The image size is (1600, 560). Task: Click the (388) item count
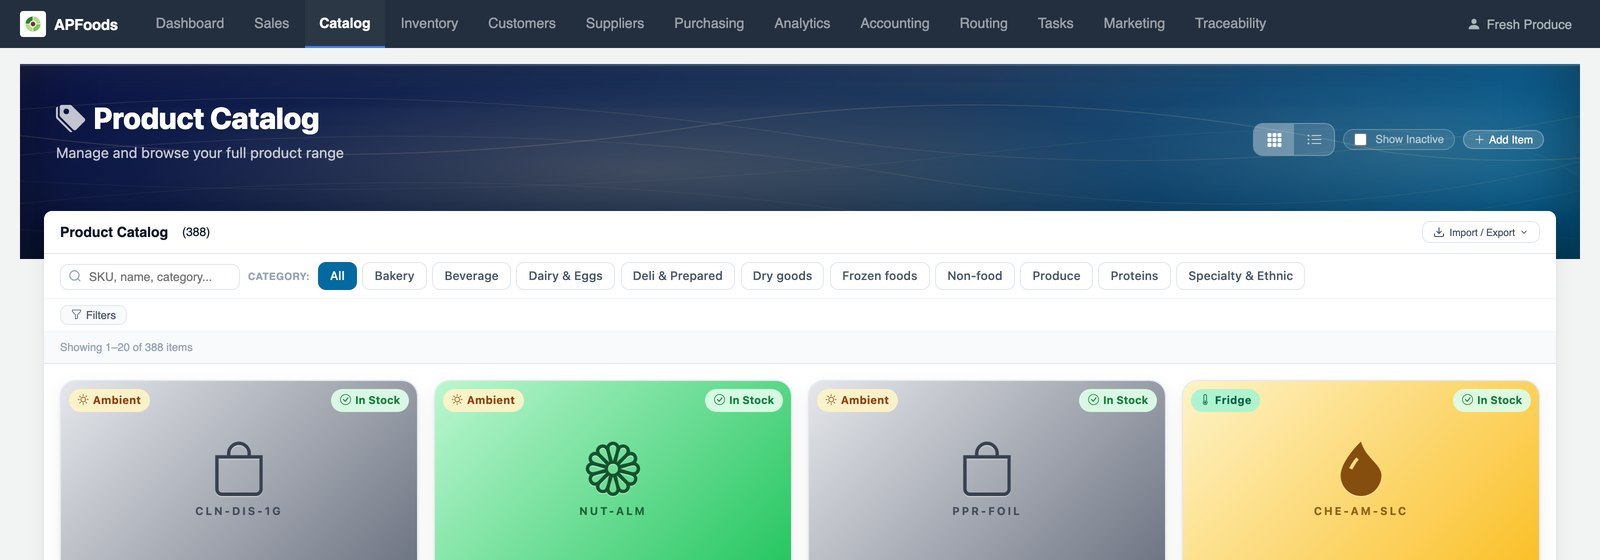click(196, 232)
